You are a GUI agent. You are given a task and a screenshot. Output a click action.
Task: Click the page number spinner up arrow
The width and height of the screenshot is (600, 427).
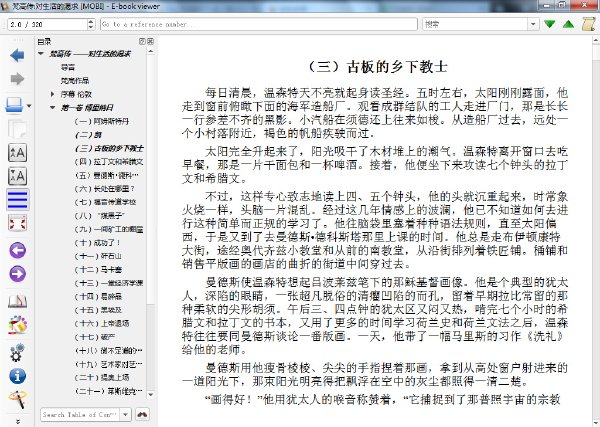click(91, 21)
